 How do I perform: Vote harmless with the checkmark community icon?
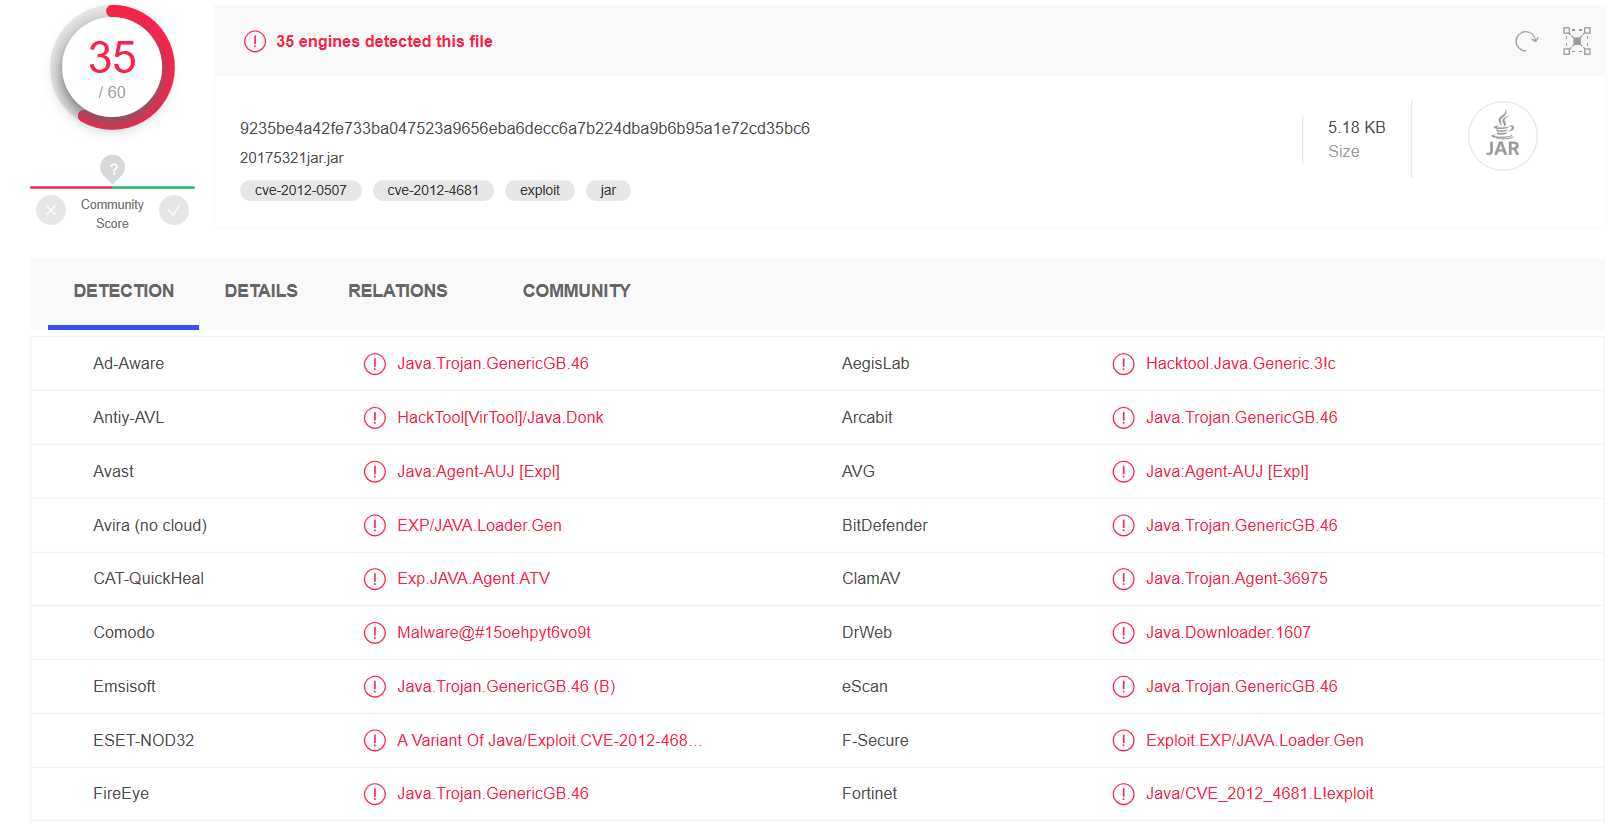174,210
